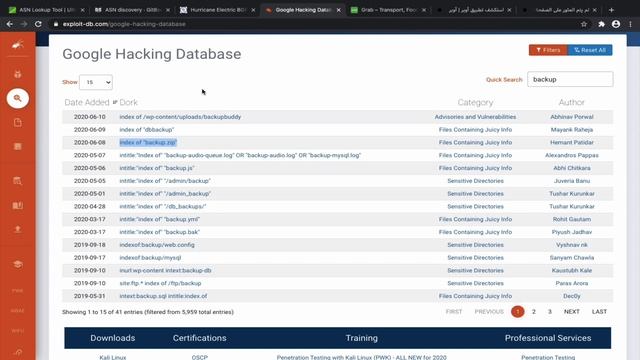Click the browser address bar URL
Image resolution: width=640 pixels, height=360 pixels.
[124, 24]
